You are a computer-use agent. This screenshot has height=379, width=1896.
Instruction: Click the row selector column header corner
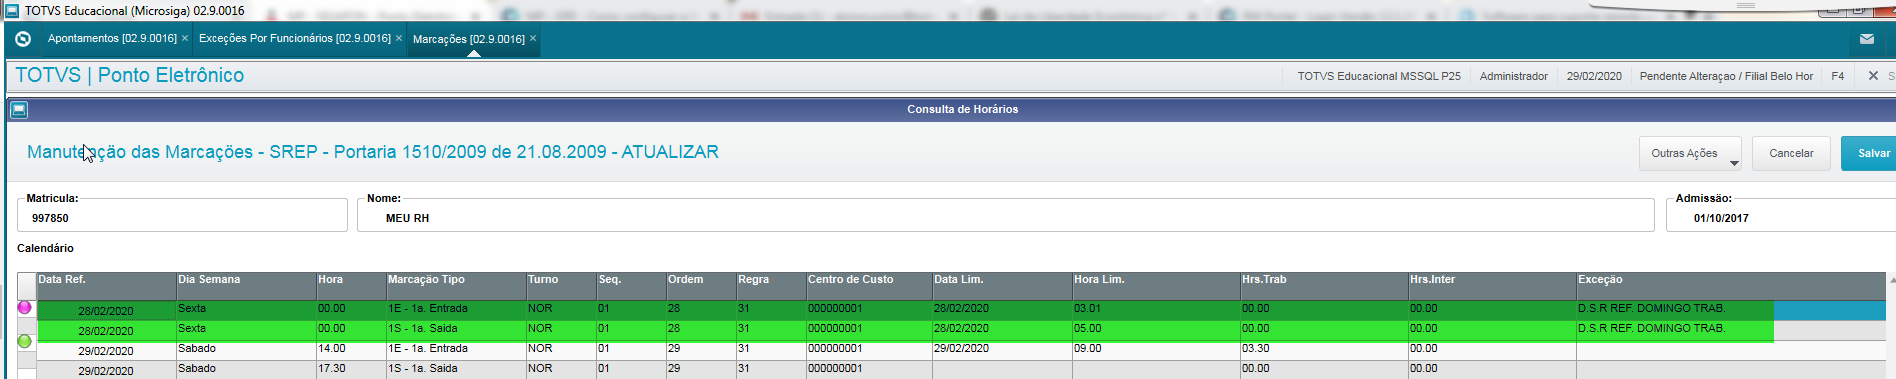pos(27,286)
